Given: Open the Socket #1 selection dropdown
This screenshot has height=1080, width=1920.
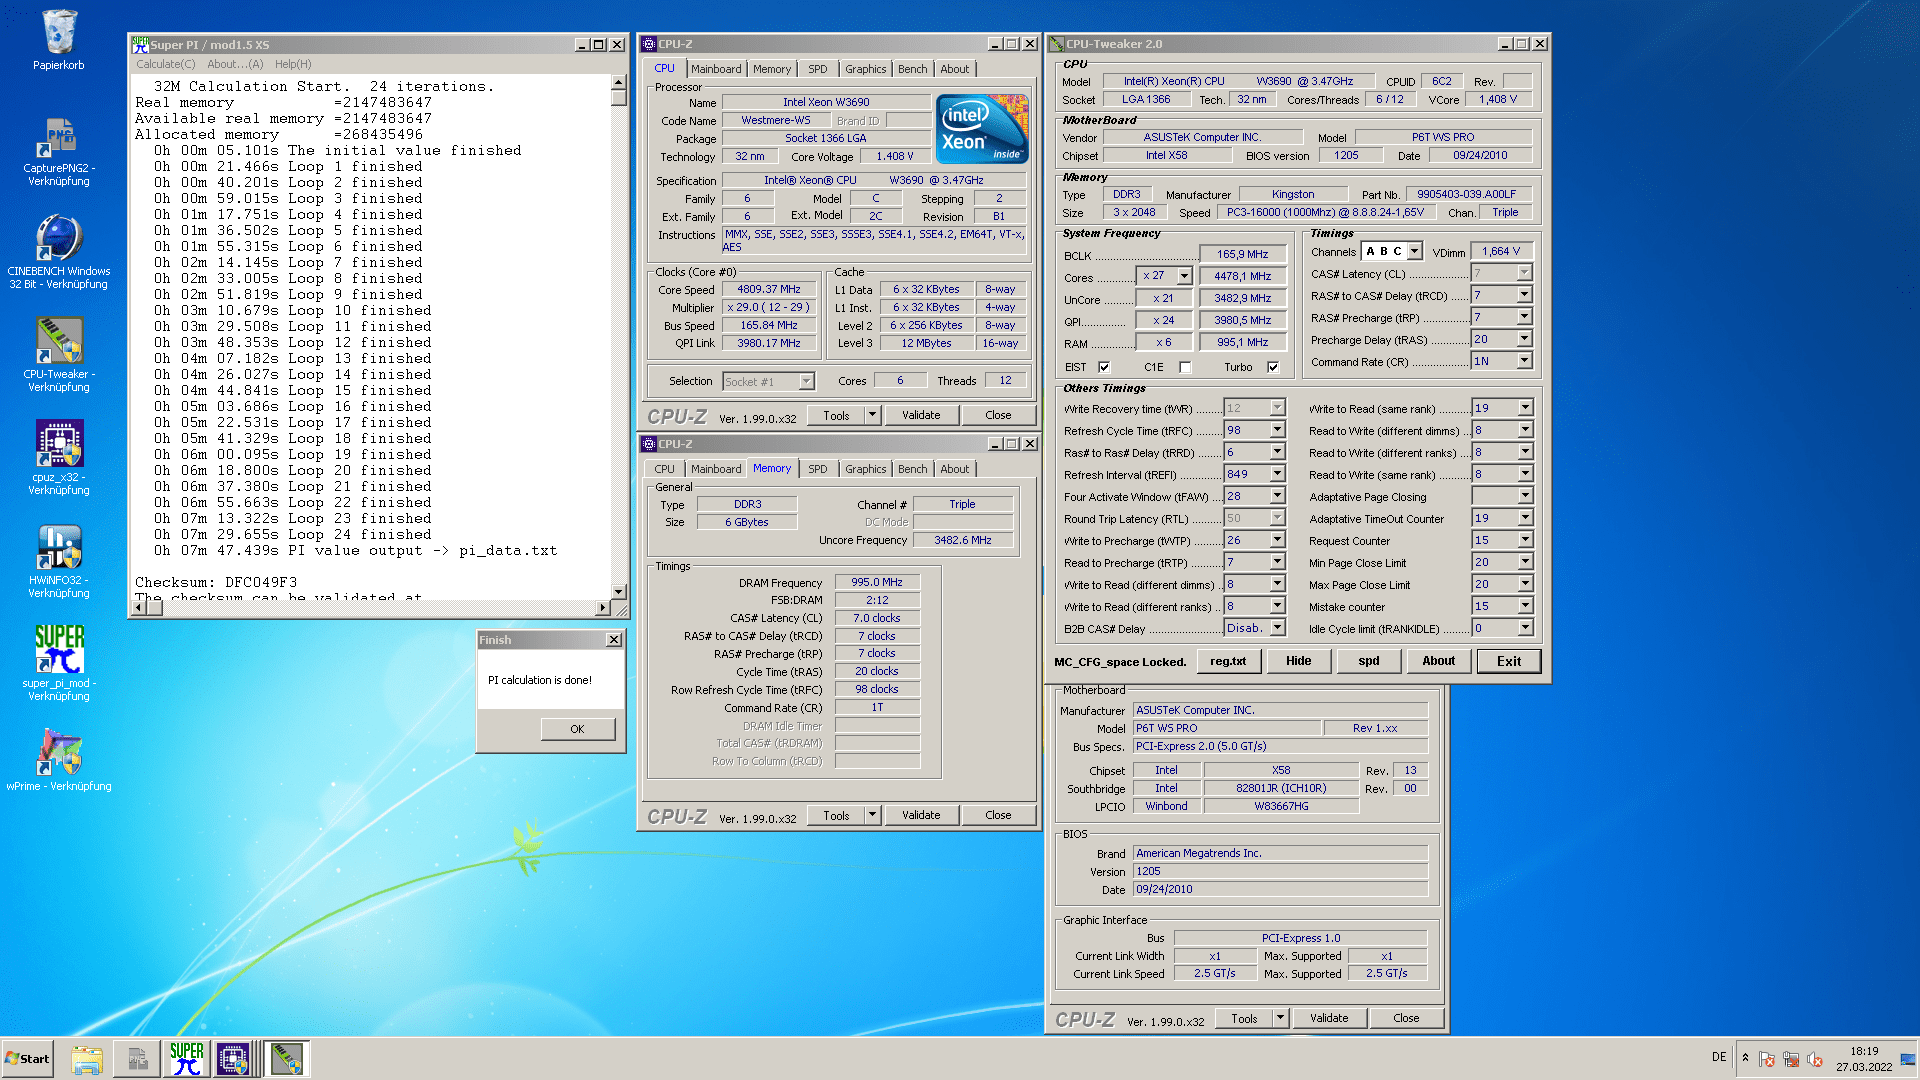Looking at the screenshot, I should click(x=806, y=381).
